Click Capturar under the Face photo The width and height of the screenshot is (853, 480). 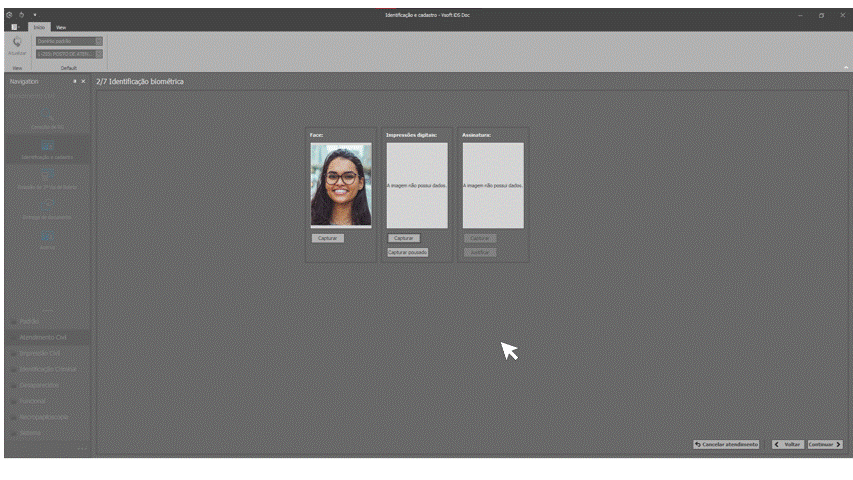click(x=327, y=238)
